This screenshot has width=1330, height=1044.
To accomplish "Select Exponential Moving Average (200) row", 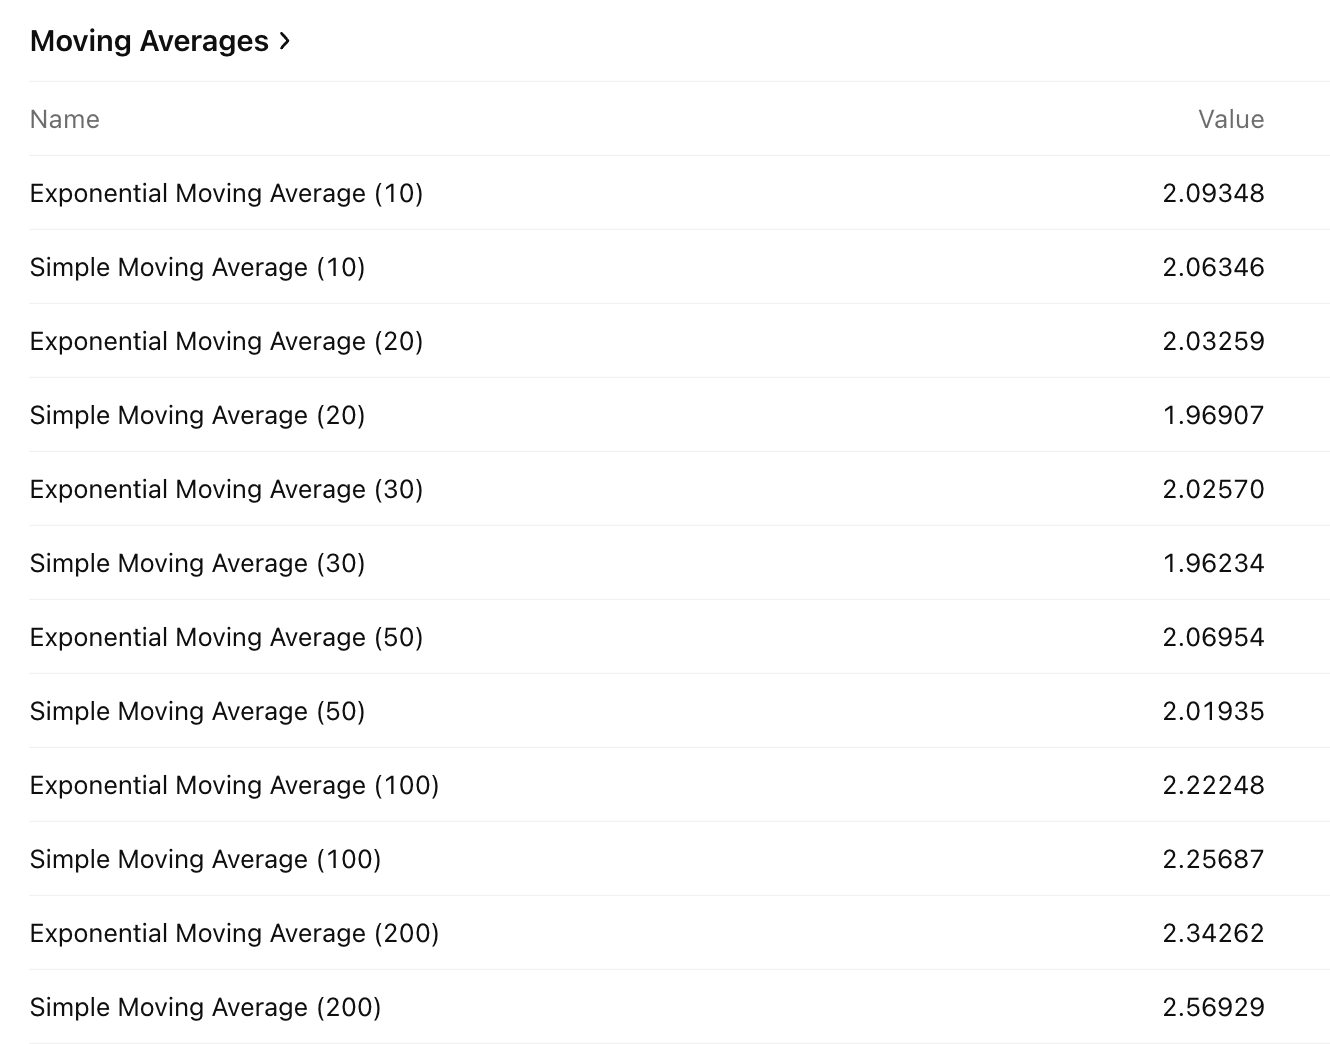I will click(x=680, y=933).
